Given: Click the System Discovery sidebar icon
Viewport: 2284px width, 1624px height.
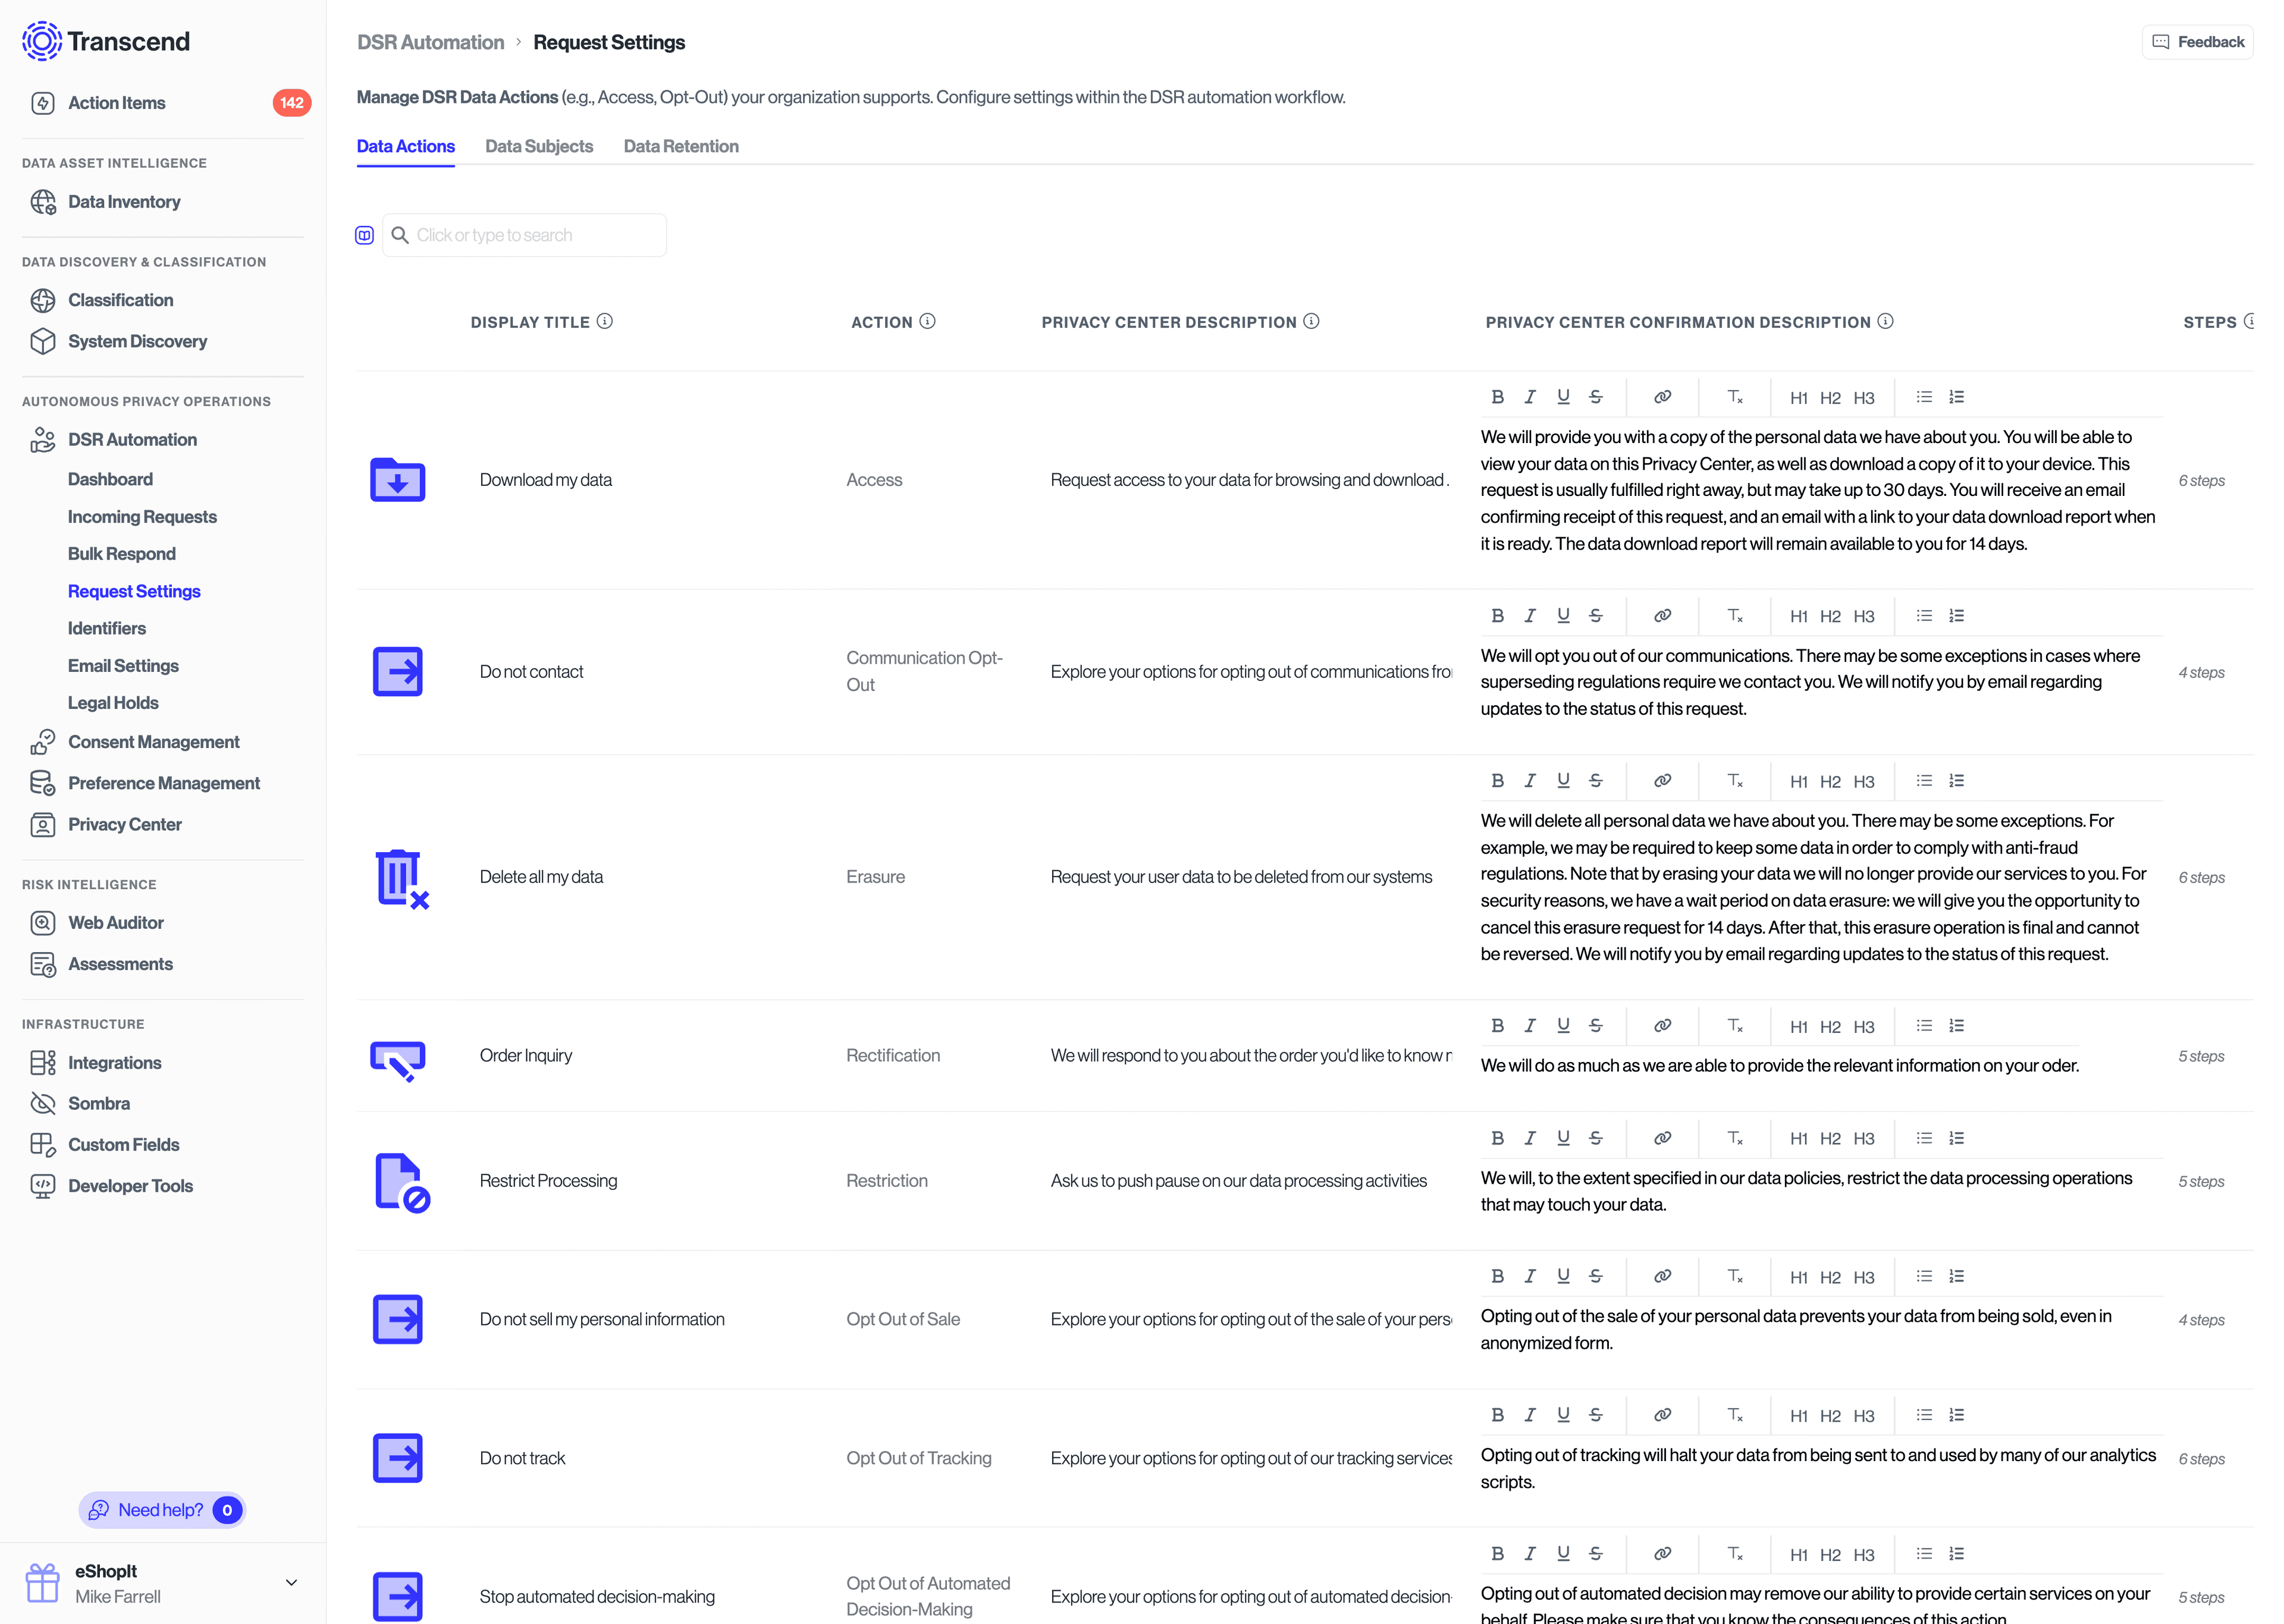Looking at the screenshot, I should [43, 341].
